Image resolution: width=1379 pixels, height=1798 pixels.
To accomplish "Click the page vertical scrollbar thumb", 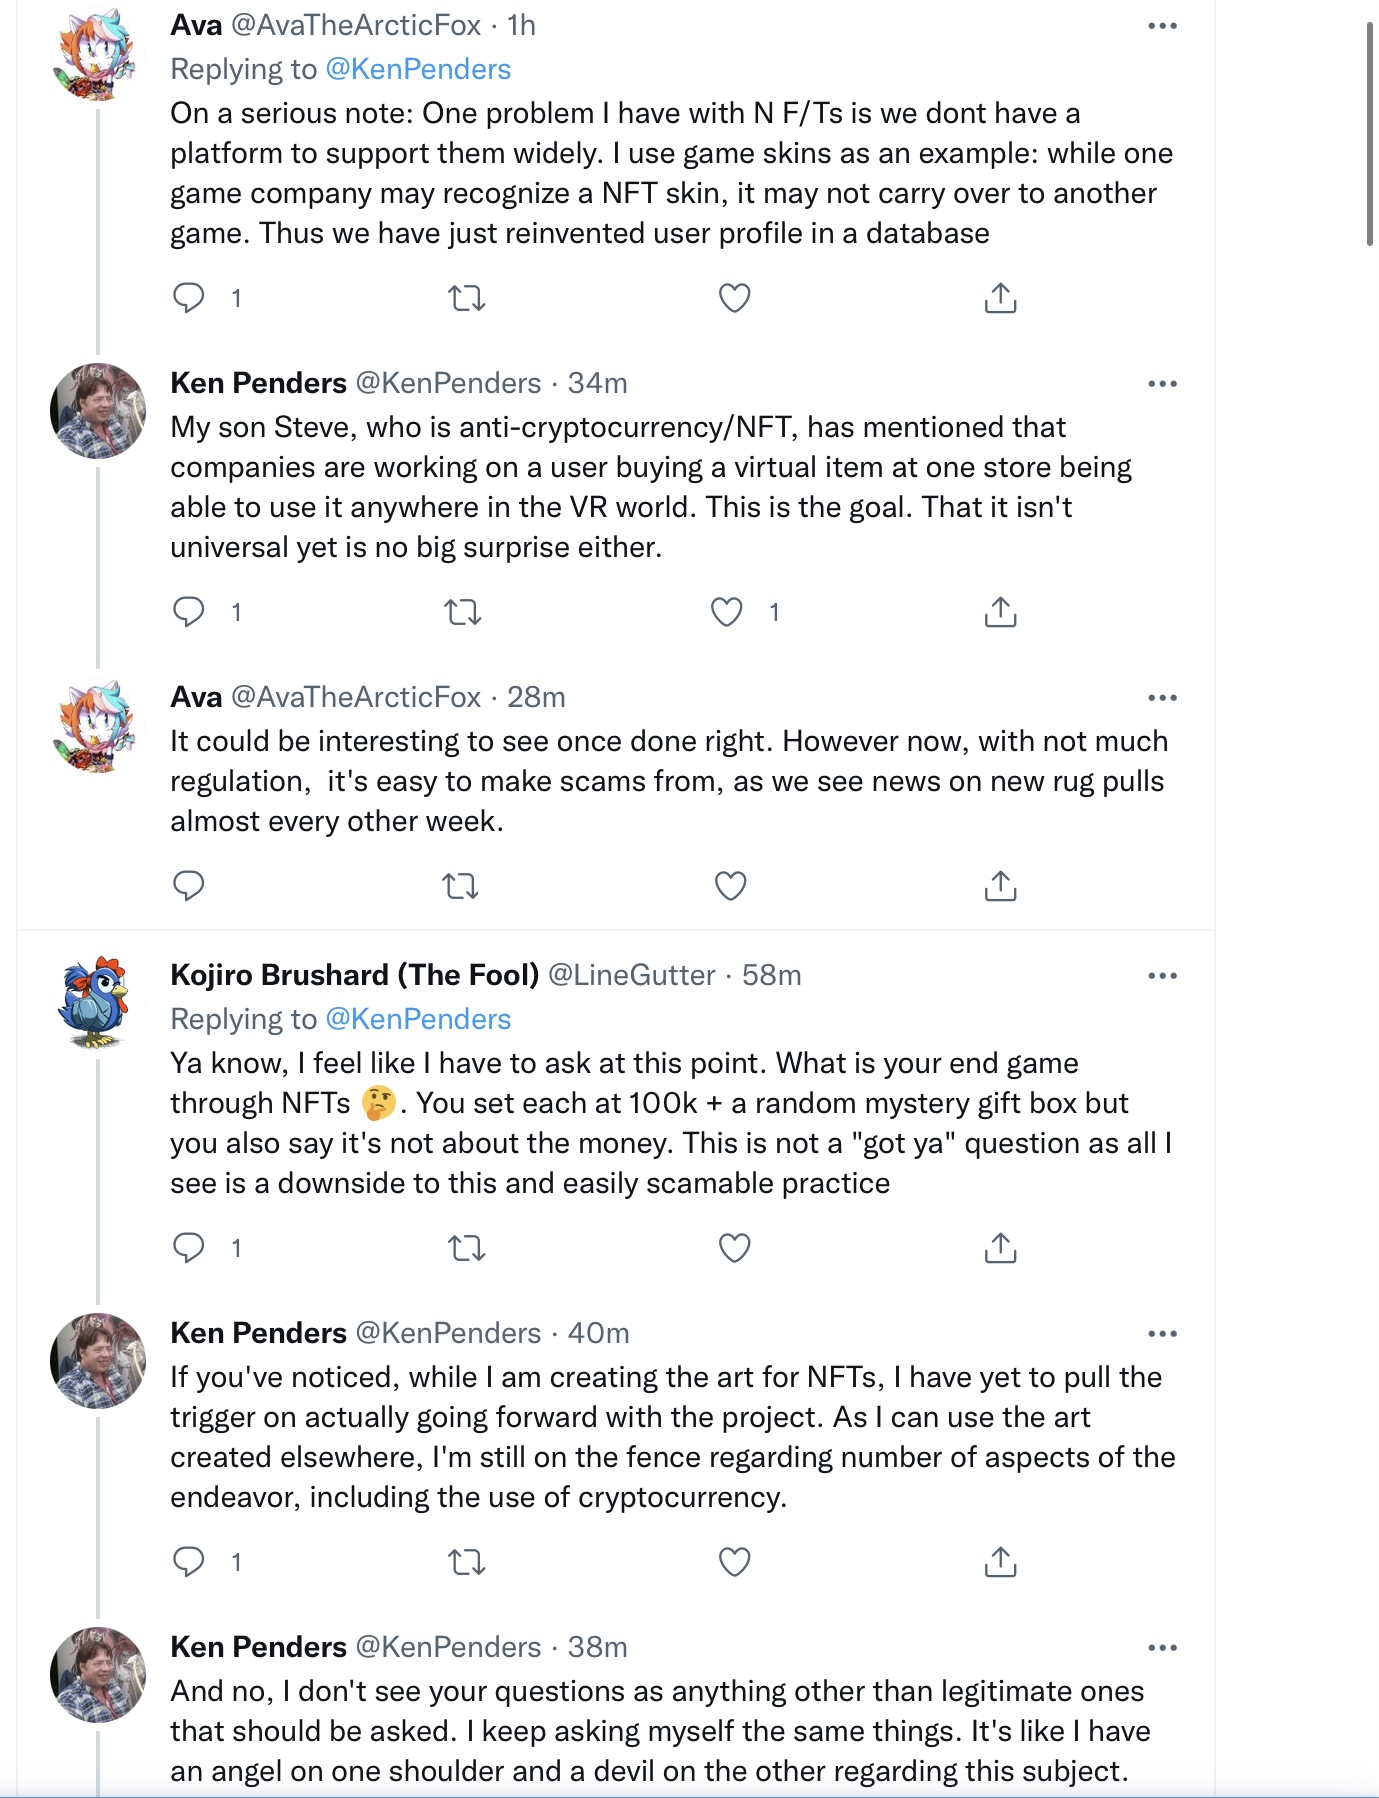I will pos(1369,133).
